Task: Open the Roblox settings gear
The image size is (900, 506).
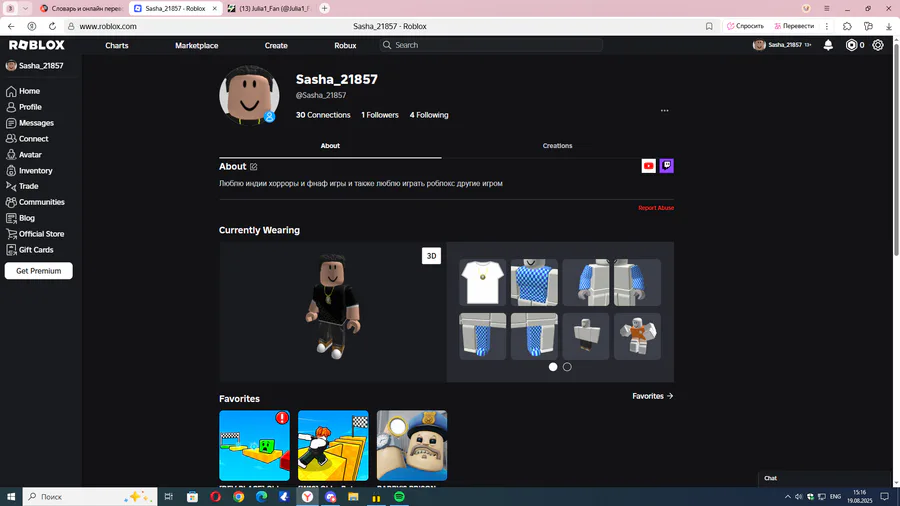Action: pos(878,45)
